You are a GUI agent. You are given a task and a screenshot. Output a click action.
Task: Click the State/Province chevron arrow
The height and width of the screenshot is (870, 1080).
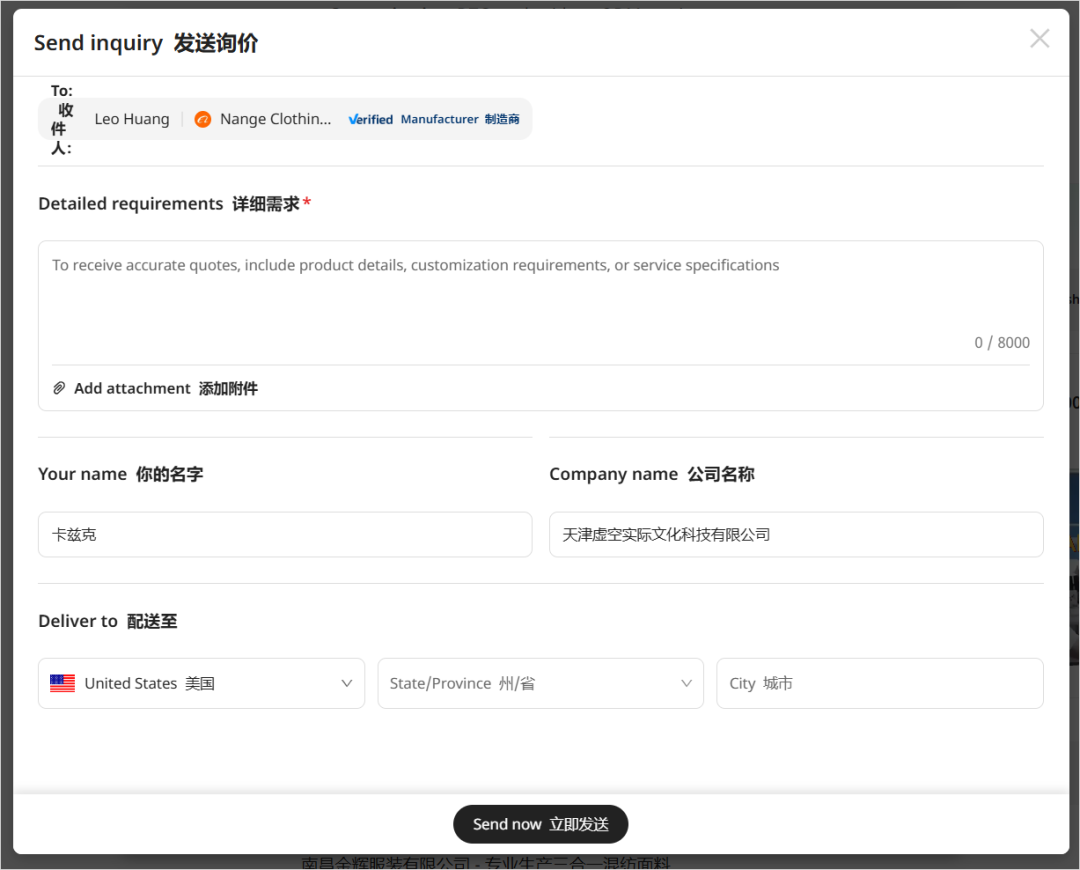686,683
